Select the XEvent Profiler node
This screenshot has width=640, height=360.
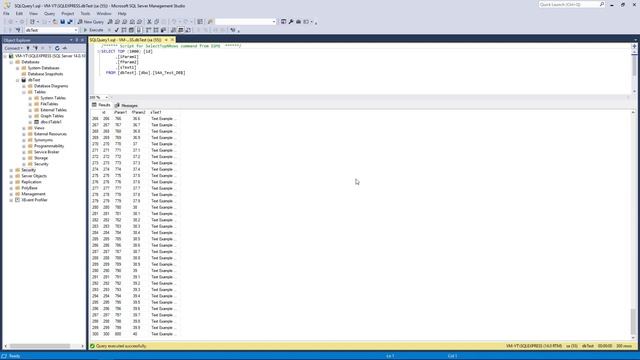[x=35, y=200]
